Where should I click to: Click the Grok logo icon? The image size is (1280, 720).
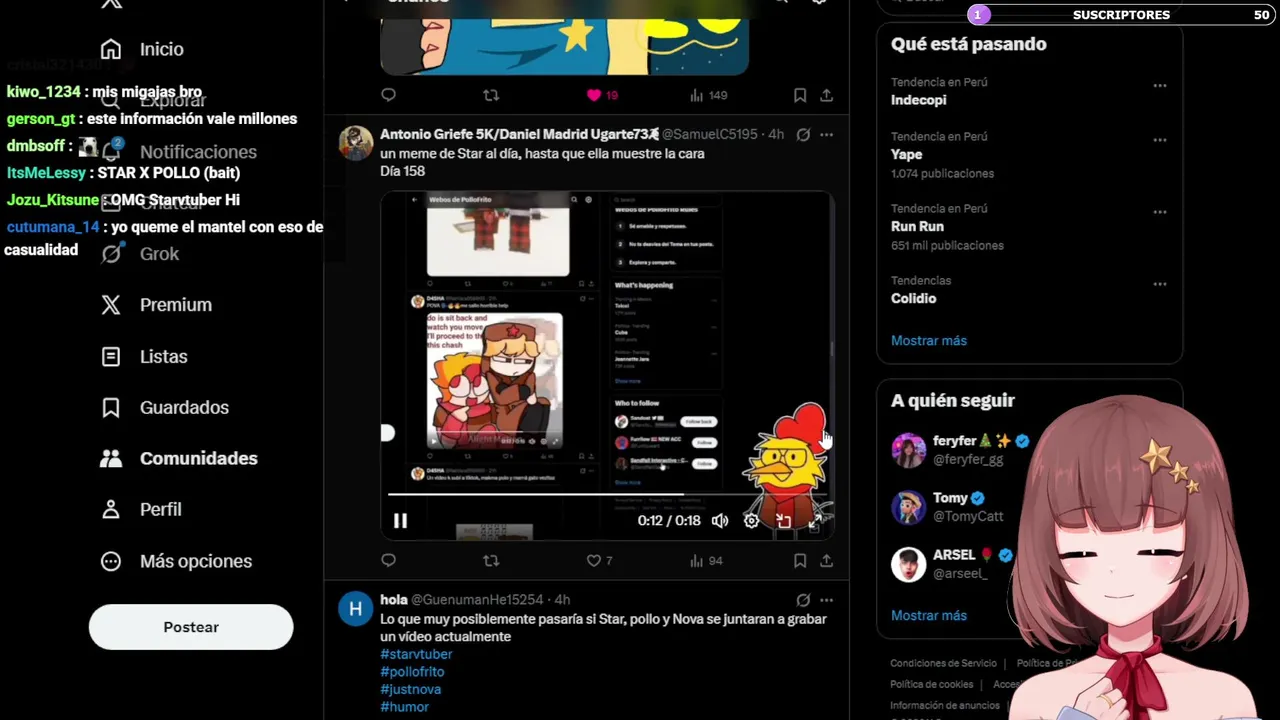111,254
